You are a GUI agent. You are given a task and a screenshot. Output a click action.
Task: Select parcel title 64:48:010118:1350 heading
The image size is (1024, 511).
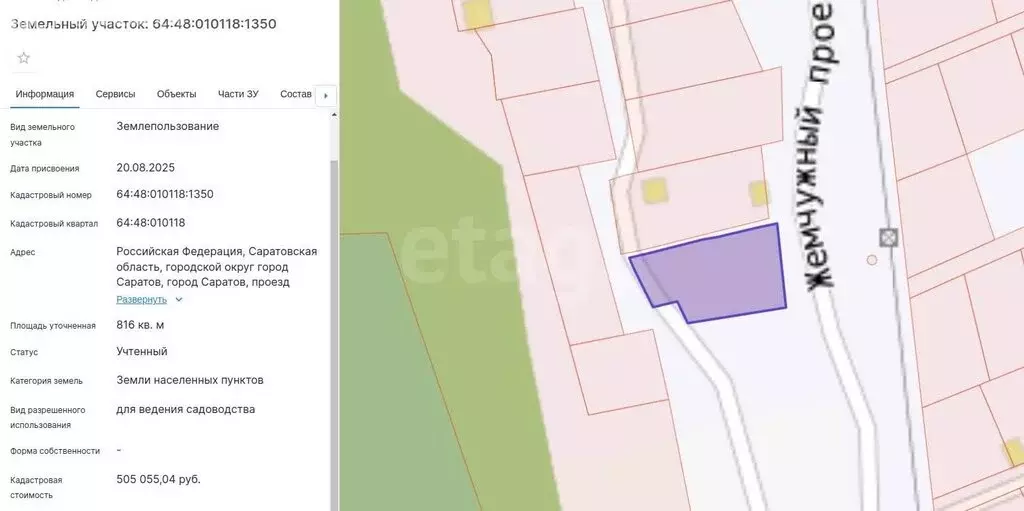pos(143,24)
